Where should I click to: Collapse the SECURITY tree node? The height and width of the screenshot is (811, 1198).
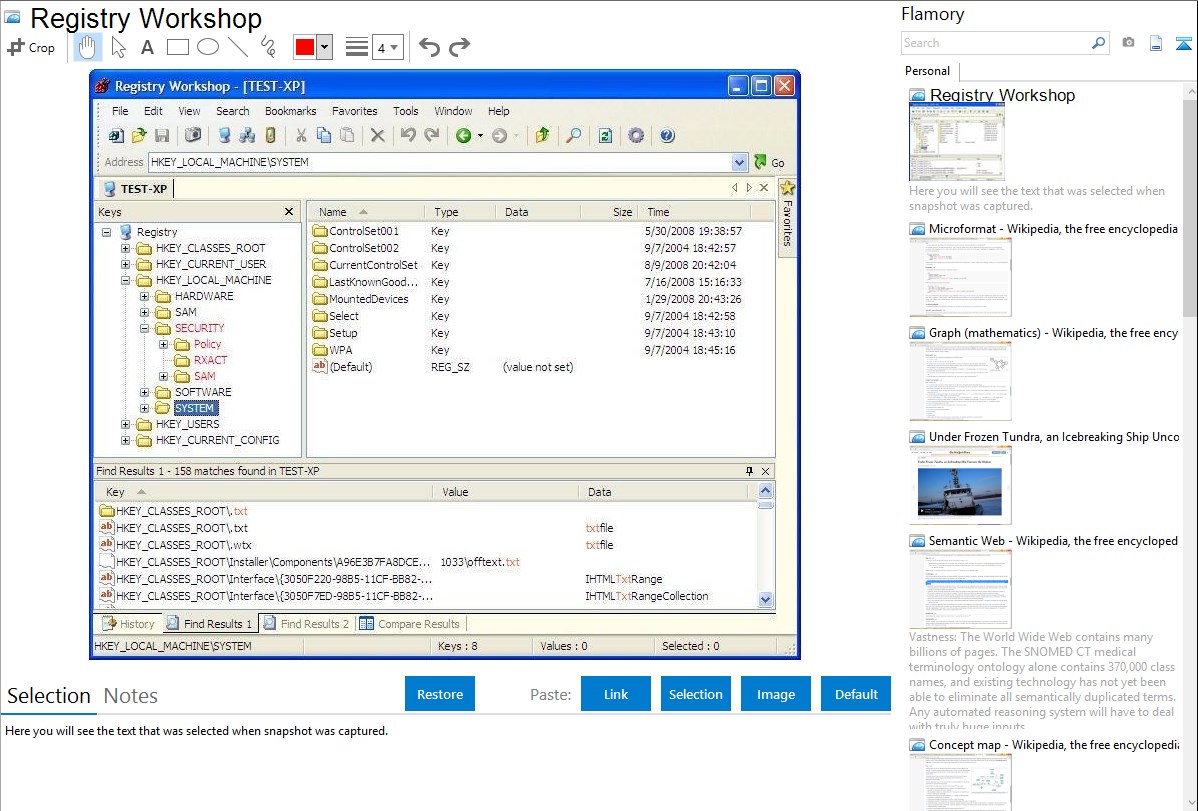[x=144, y=329]
